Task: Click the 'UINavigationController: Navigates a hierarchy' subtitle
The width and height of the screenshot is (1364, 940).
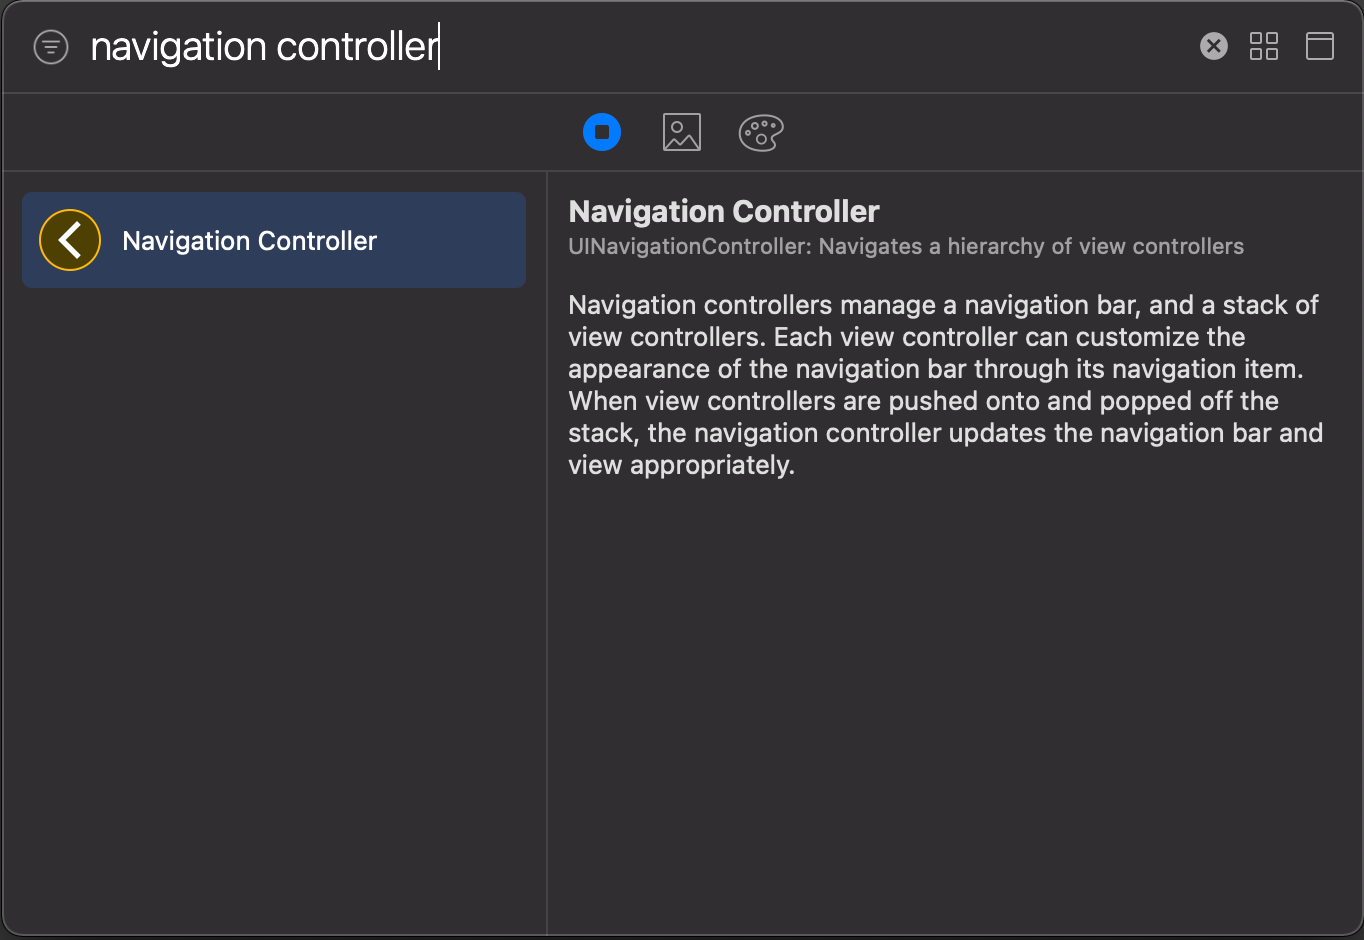Action: (906, 246)
